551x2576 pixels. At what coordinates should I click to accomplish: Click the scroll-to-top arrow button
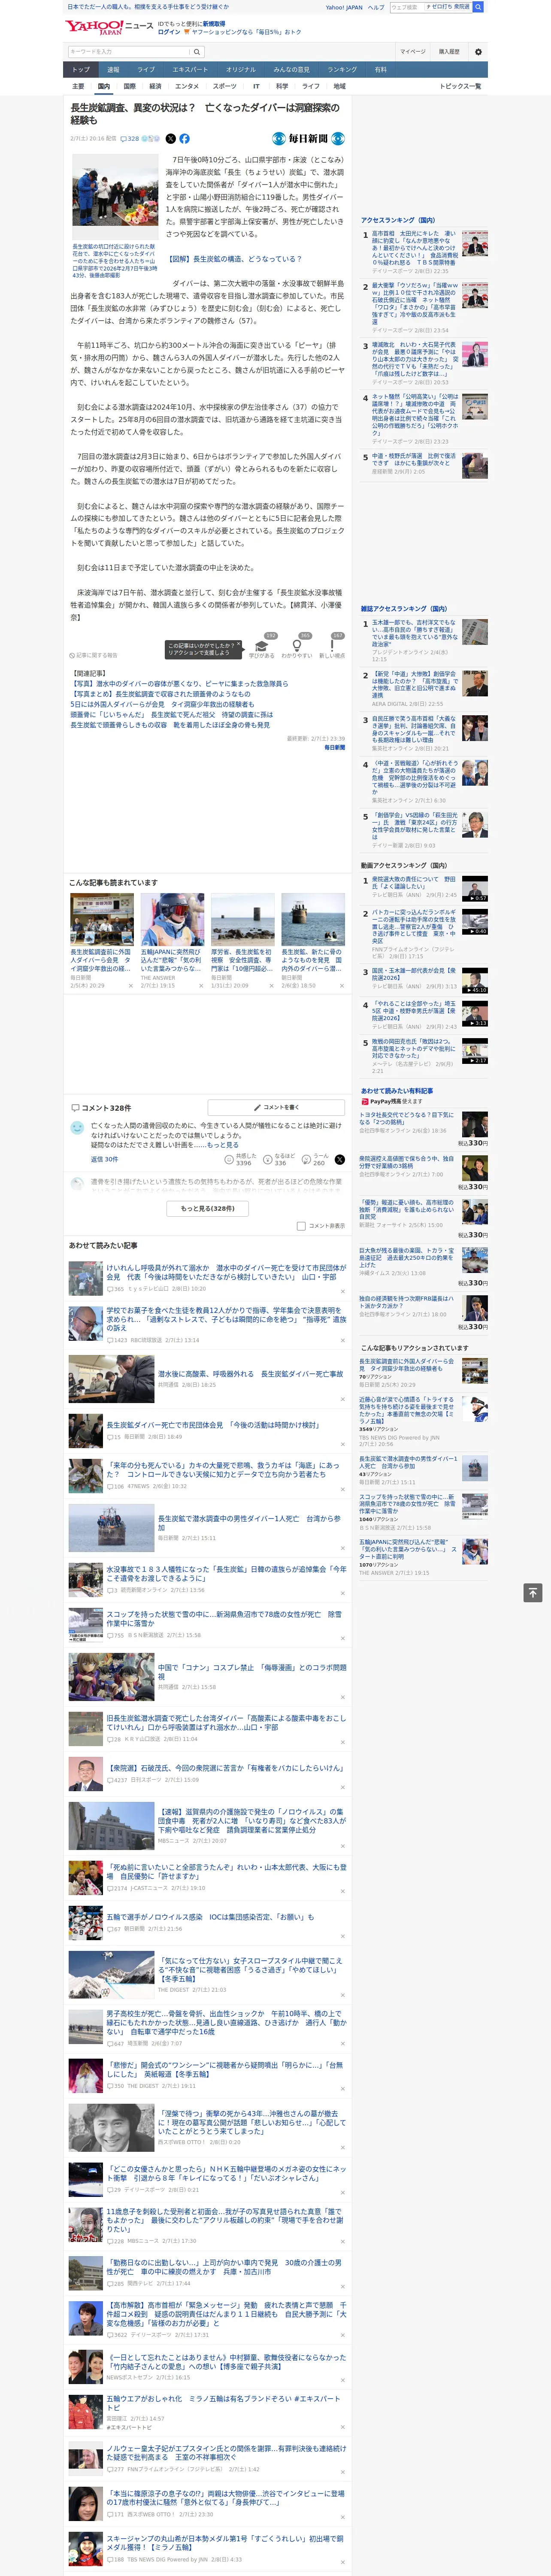click(x=534, y=1592)
